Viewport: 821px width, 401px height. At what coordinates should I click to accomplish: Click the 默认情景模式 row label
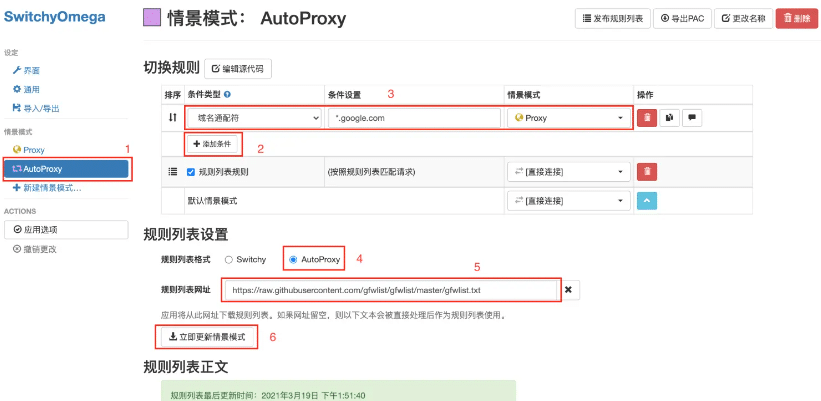point(212,200)
